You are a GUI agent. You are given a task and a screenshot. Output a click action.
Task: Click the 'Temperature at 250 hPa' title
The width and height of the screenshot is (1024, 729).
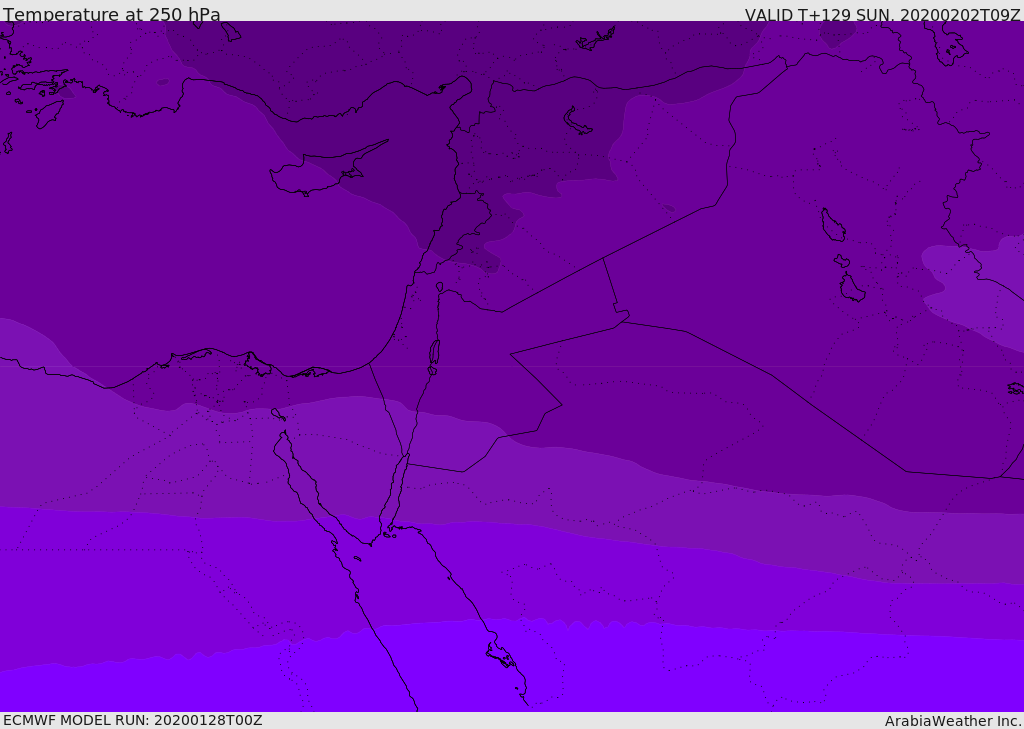(112, 14)
